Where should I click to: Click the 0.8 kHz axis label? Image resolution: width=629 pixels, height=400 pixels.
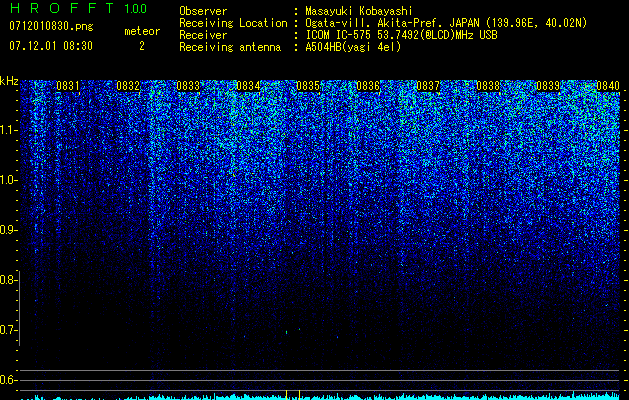[x=8, y=280]
